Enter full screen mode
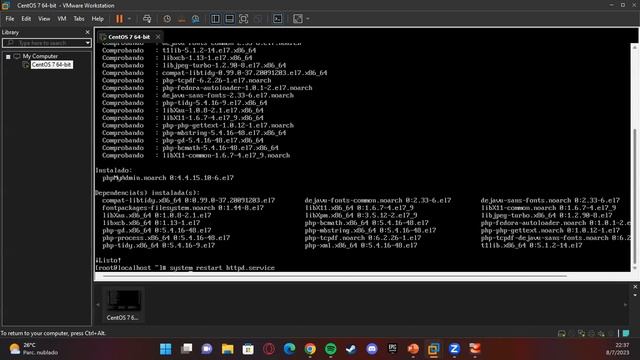The width and height of the screenshot is (640, 360). [x=243, y=19]
